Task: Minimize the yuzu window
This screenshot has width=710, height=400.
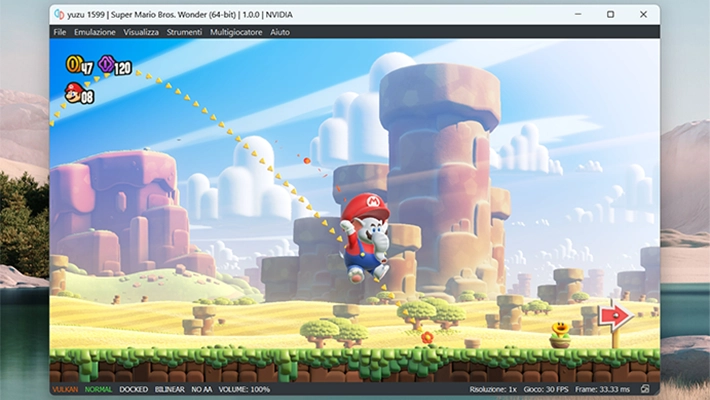Action: [578, 14]
